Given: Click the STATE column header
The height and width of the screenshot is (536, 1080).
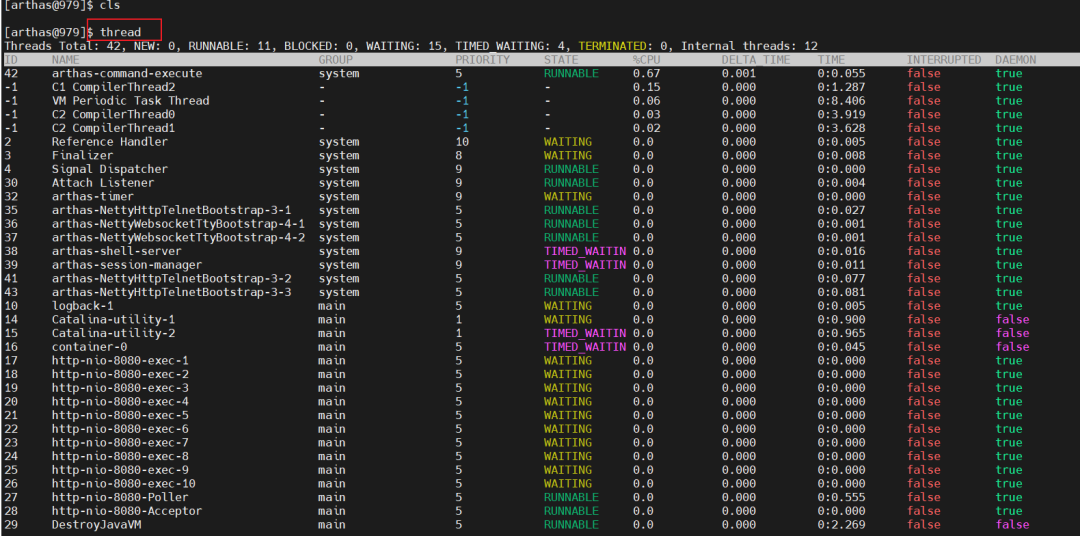Looking at the screenshot, I should click(x=561, y=60).
